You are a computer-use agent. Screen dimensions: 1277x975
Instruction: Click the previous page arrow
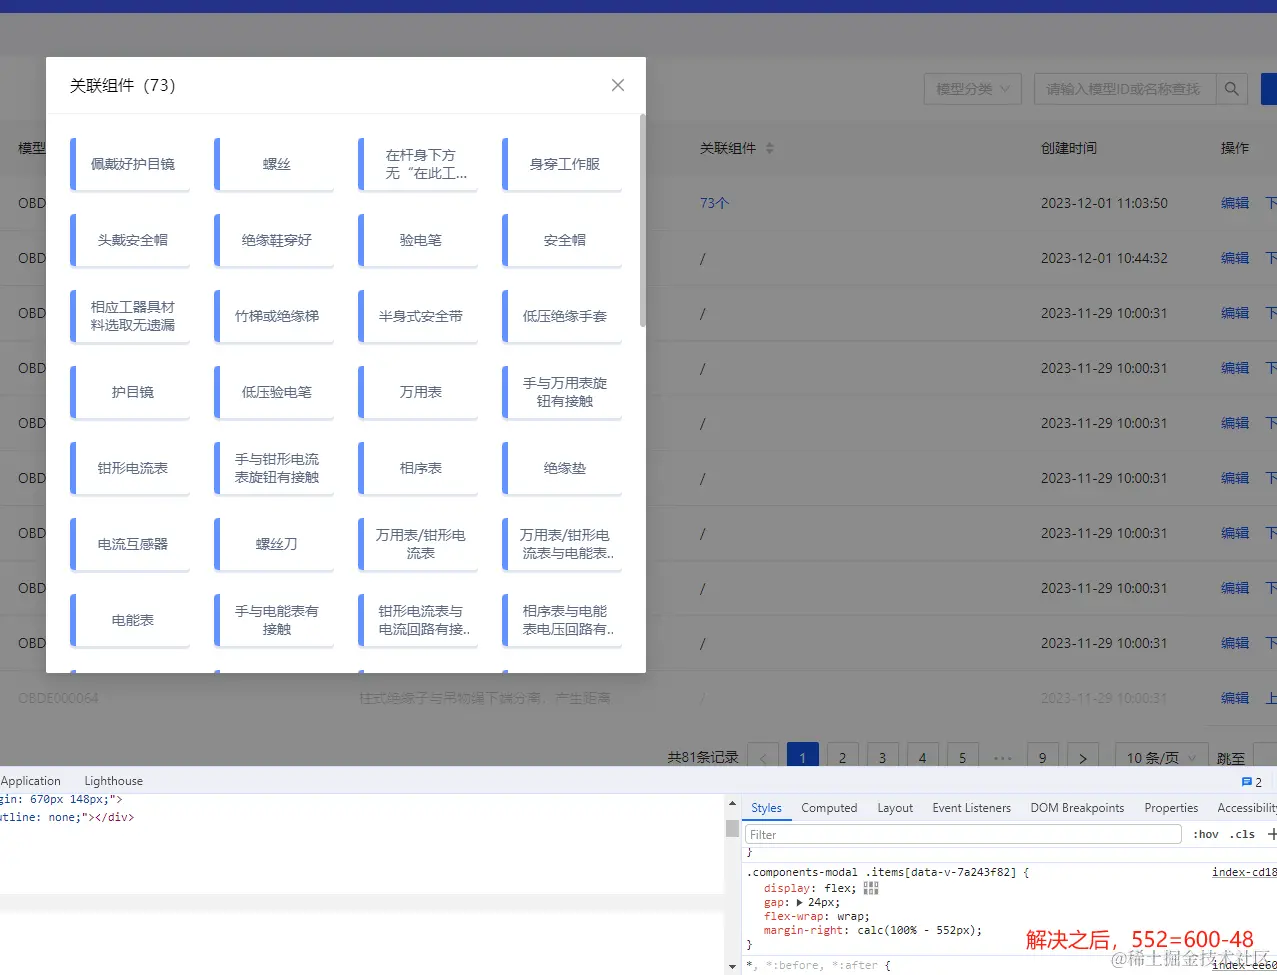coord(763,757)
